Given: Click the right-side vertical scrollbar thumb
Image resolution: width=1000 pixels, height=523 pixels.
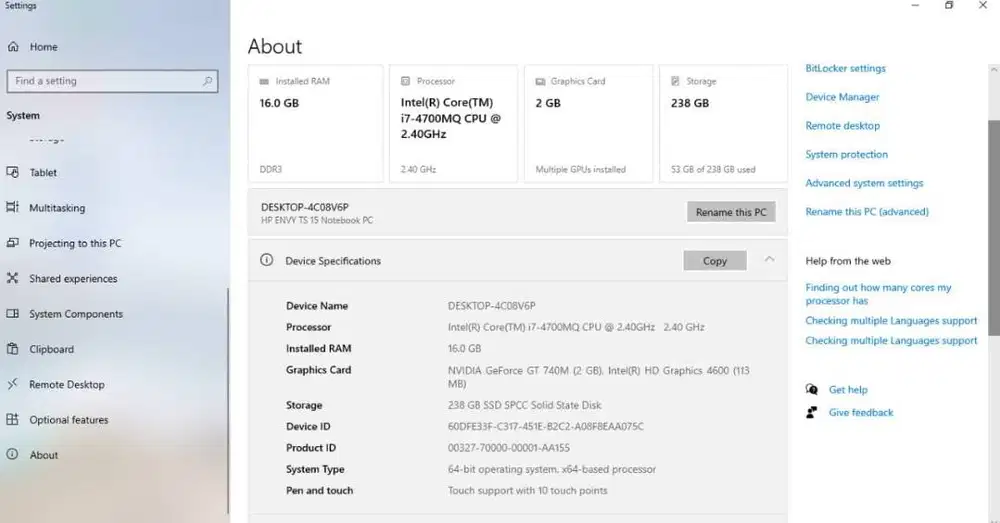Looking at the screenshot, I should tap(994, 226).
